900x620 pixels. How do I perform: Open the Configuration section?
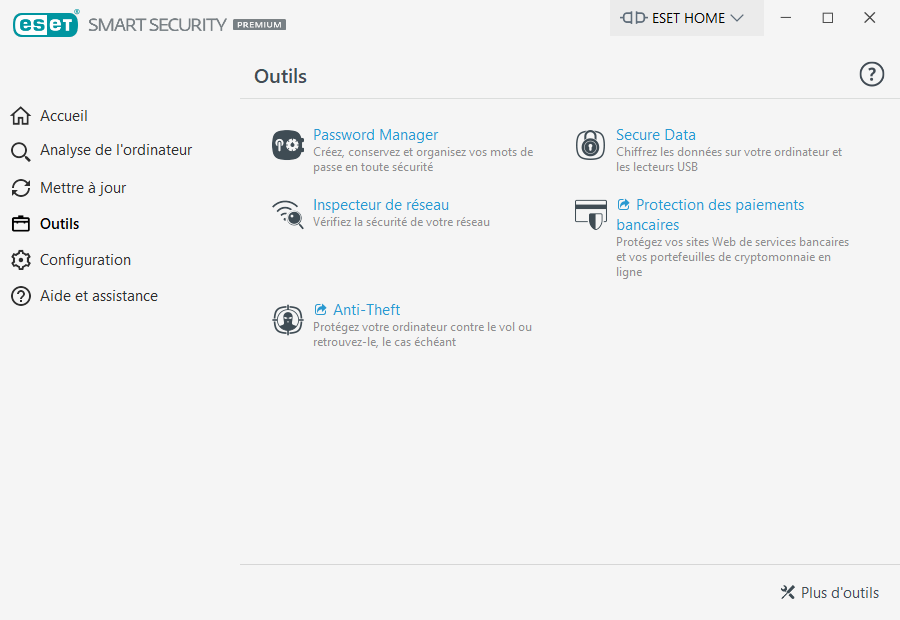pos(86,260)
